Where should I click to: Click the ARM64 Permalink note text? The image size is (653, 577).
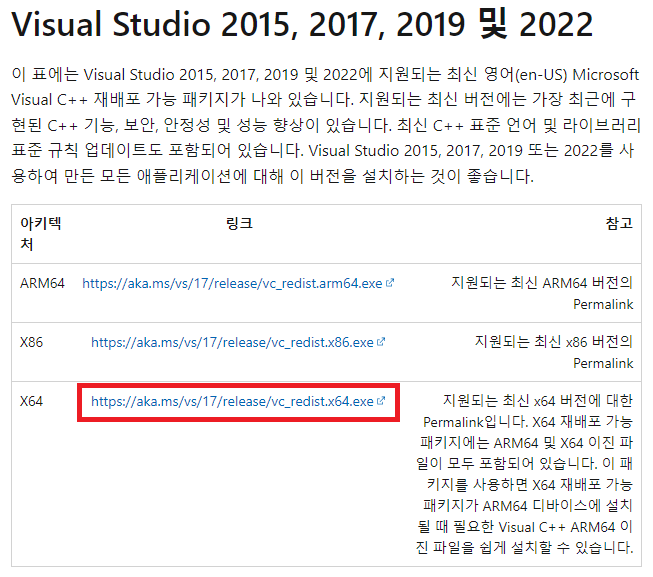coord(542,293)
